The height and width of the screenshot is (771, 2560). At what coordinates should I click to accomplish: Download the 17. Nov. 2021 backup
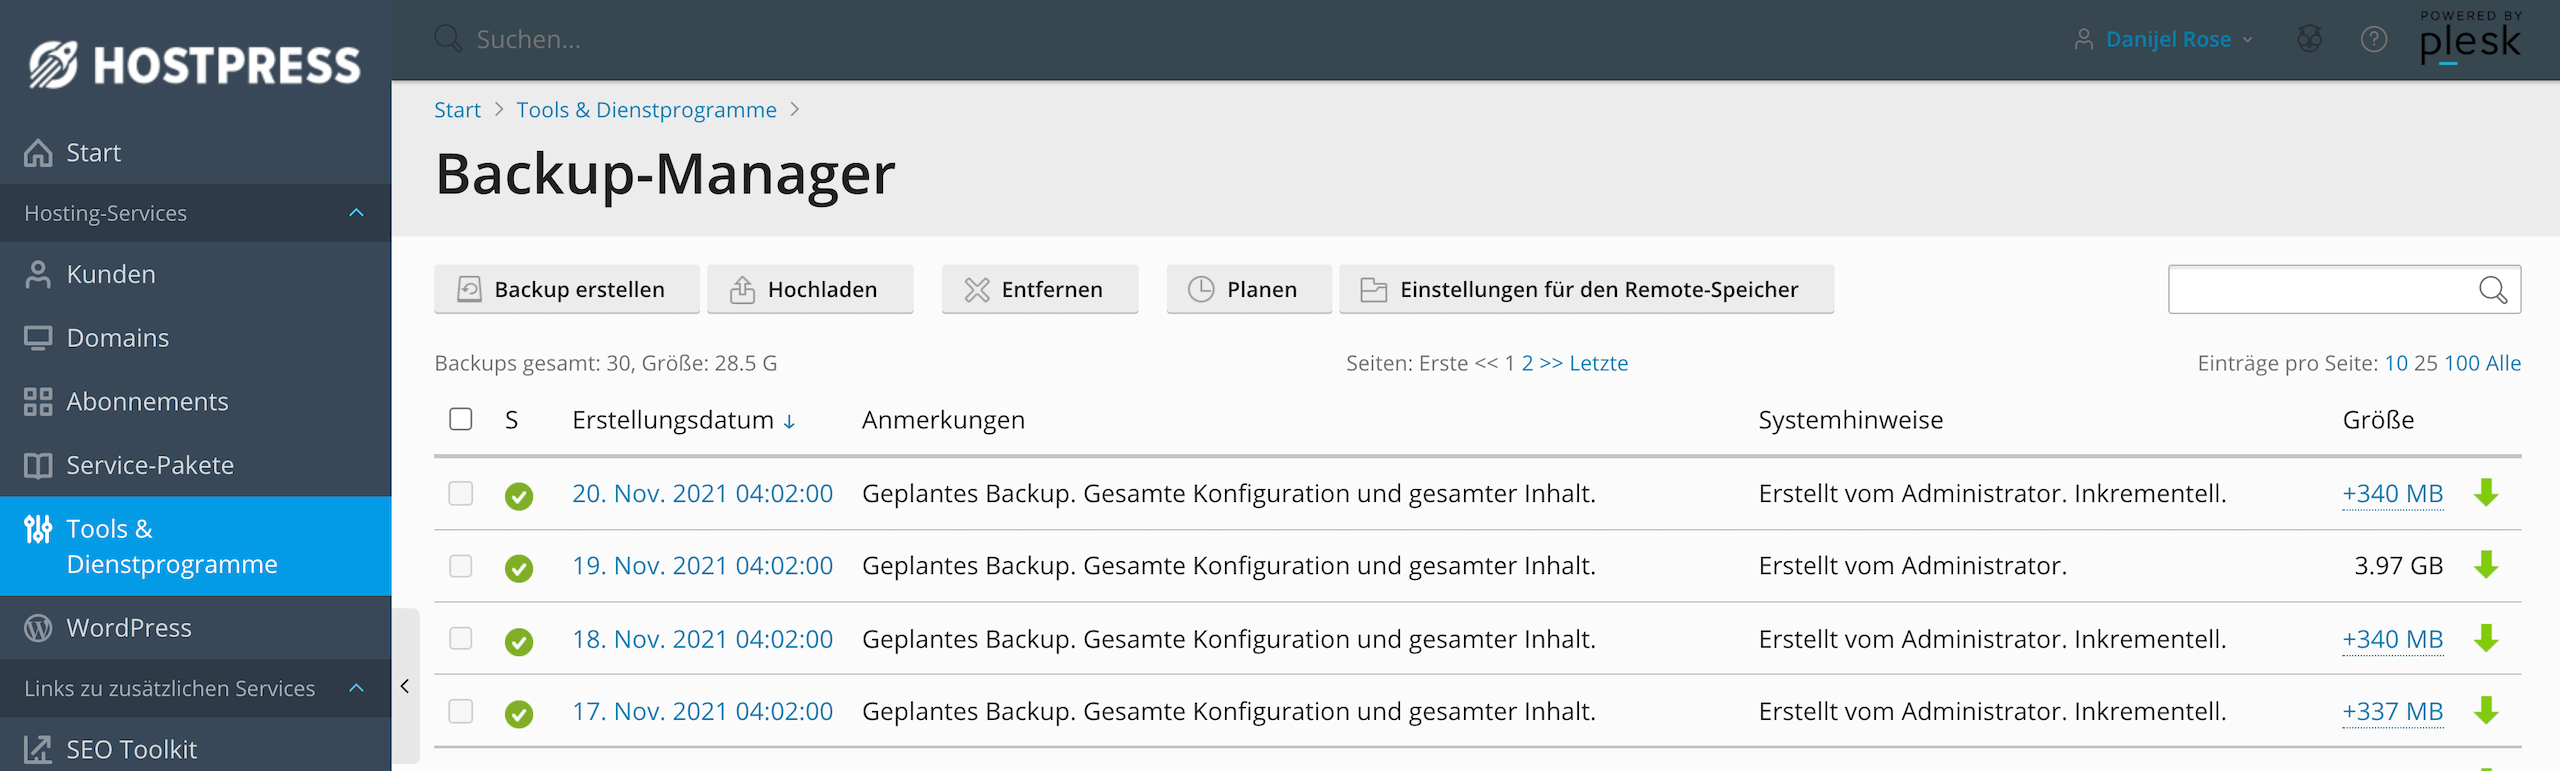point(2486,711)
